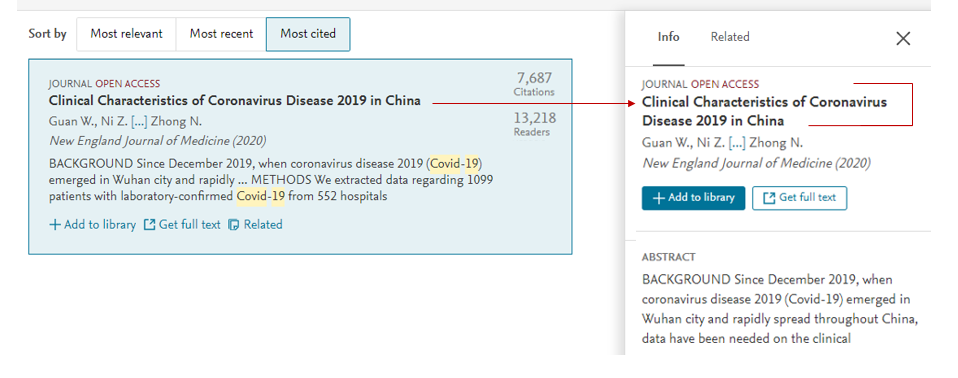
Task: Open result title Clinical Characteristics of Coronavirus Disease
Action: [235, 101]
